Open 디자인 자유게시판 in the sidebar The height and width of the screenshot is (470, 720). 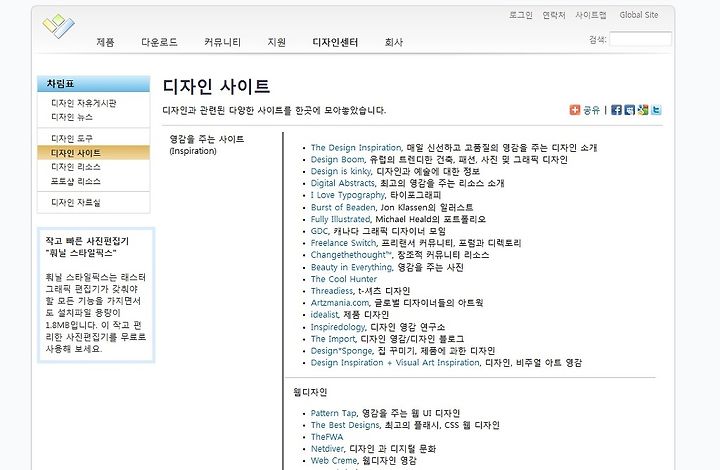[84, 103]
